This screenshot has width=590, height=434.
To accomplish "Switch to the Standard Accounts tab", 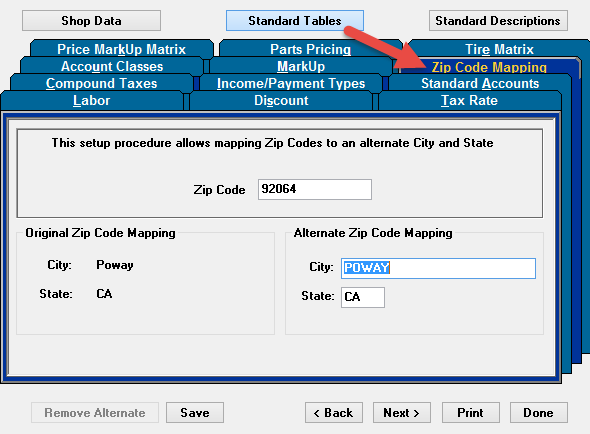I will pos(480,83).
